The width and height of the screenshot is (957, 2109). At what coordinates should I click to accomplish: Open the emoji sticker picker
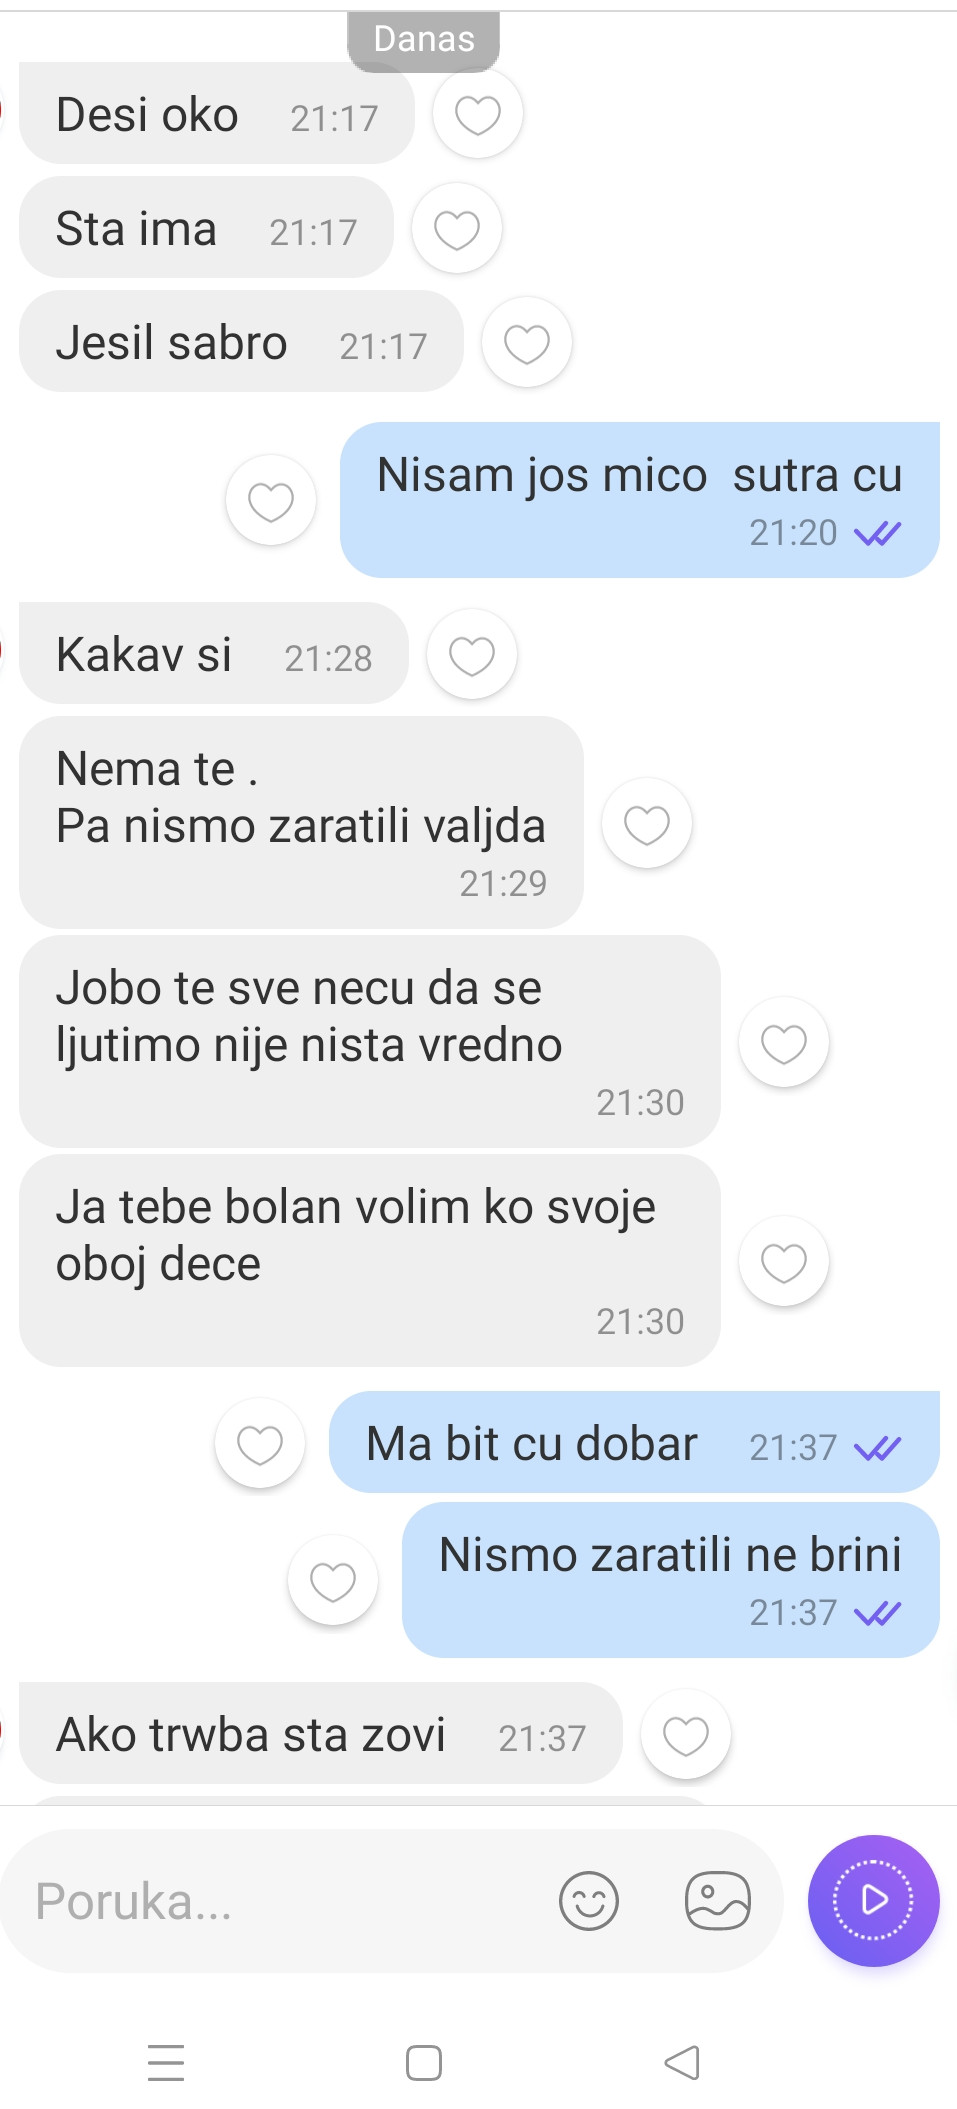click(x=589, y=1901)
